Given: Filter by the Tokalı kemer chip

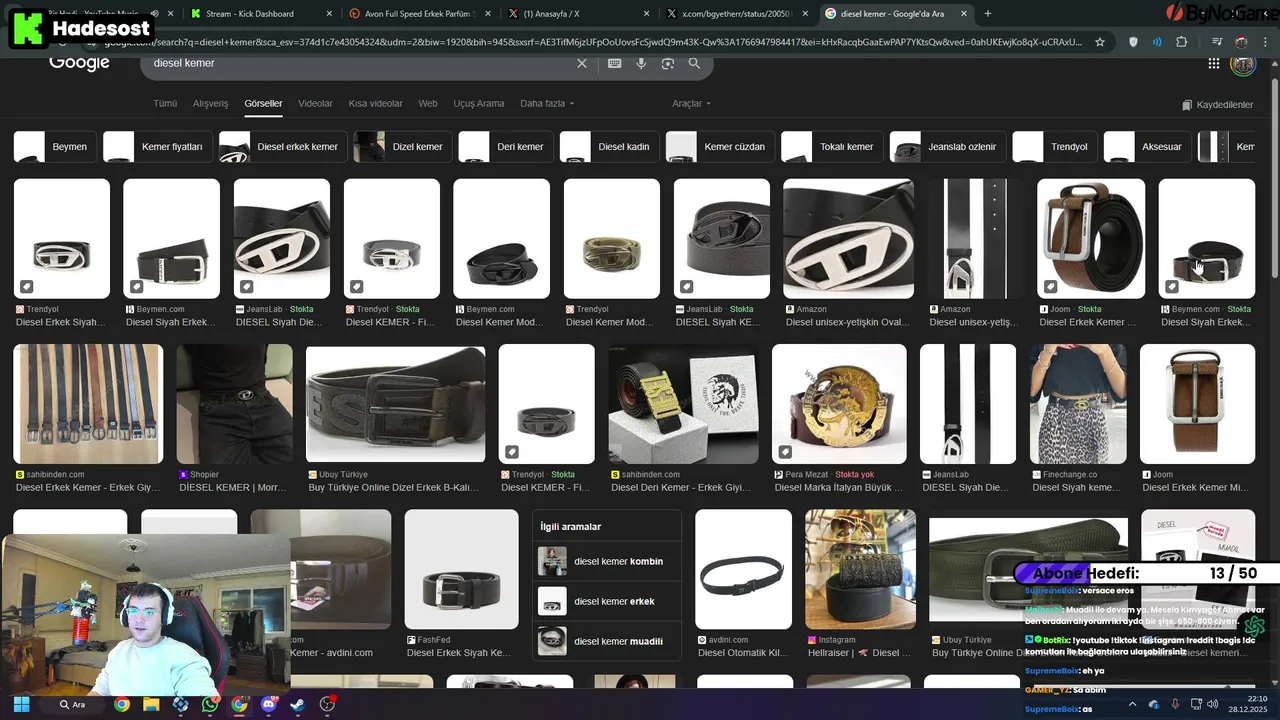Looking at the screenshot, I should (832, 146).
